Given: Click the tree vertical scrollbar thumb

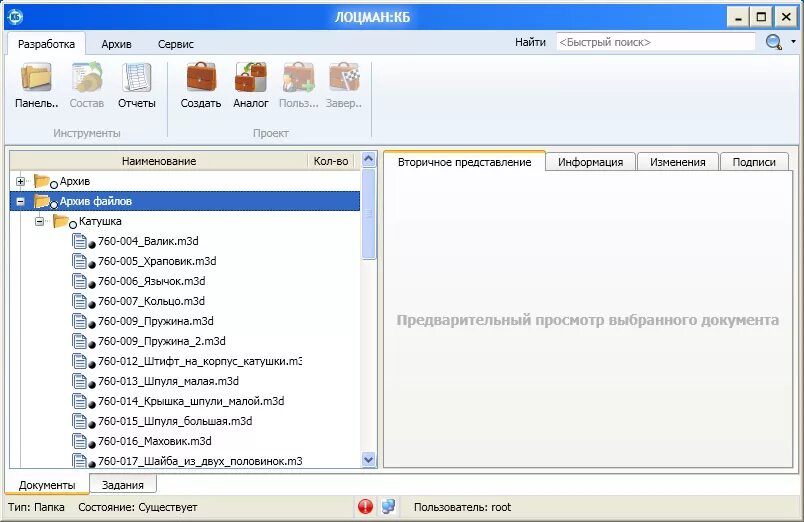Looking at the screenshot, I should 368,214.
